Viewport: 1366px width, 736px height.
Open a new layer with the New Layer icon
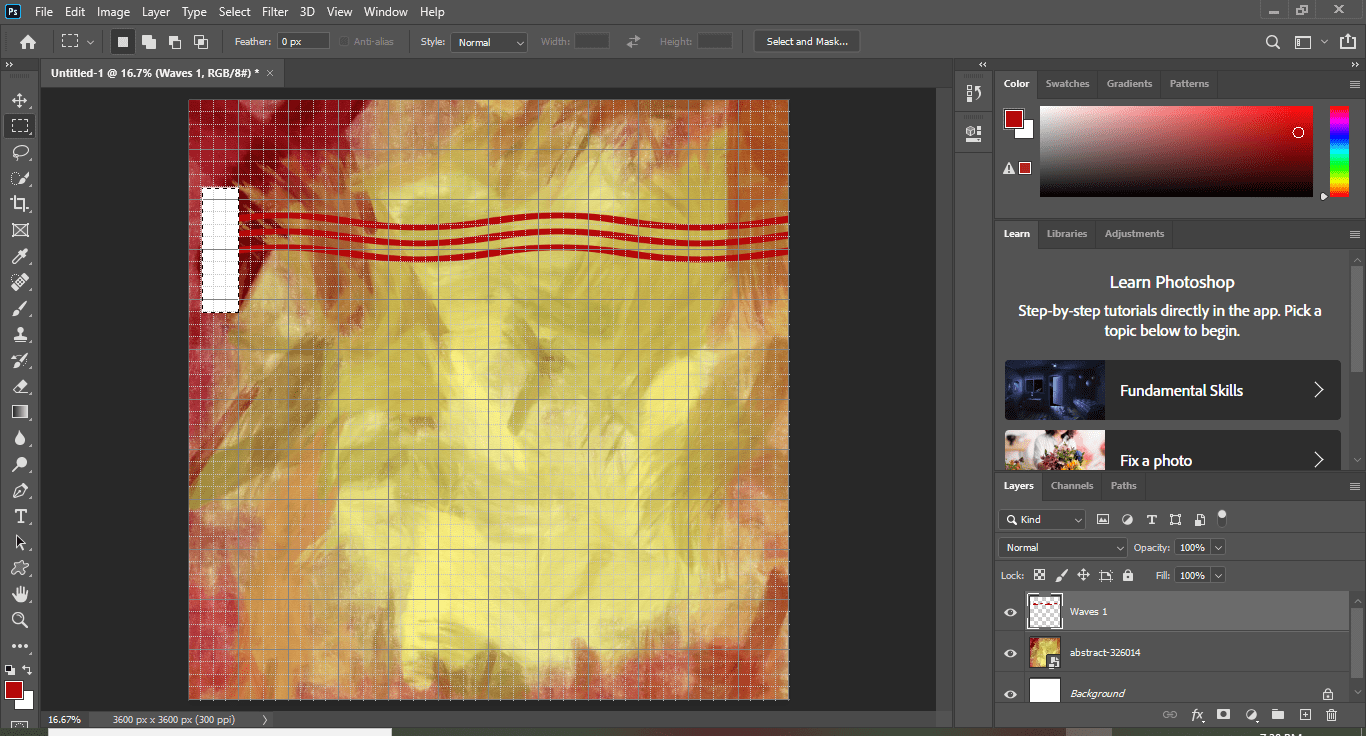(x=1305, y=715)
